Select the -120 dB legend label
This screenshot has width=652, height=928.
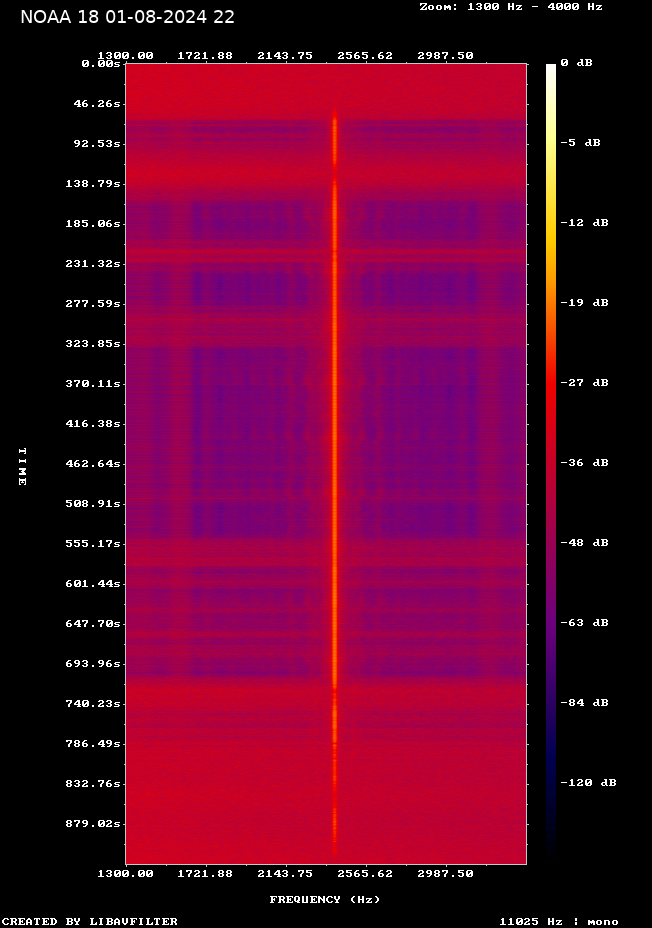(589, 782)
